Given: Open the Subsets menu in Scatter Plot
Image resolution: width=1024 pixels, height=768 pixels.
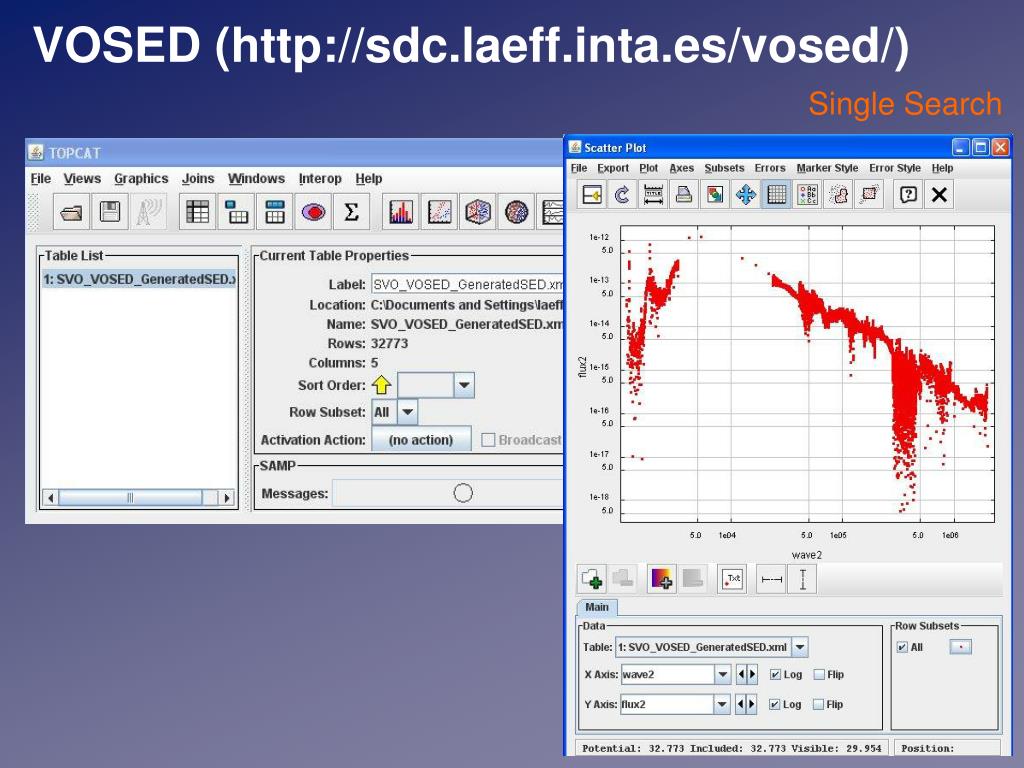Looking at the screenshot, I should [724, 168].
